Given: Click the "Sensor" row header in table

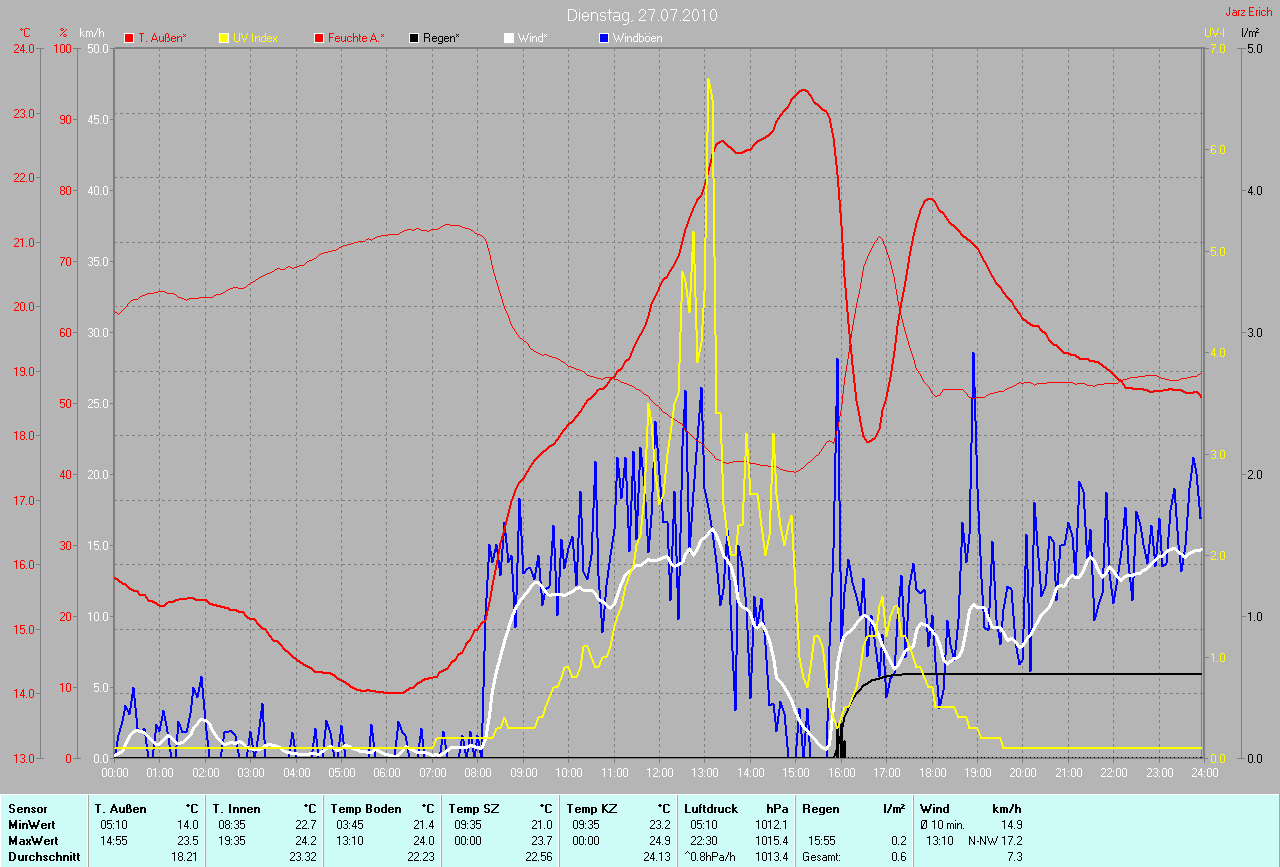Looking at the screenshot, I should tap(27, 809).
